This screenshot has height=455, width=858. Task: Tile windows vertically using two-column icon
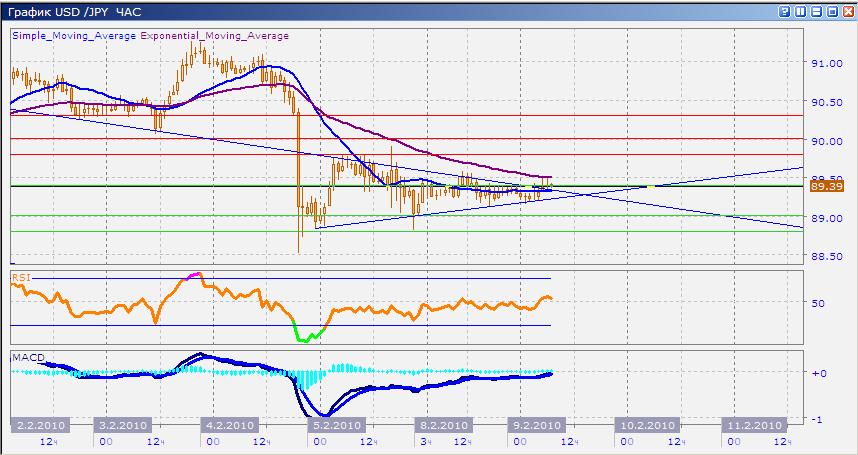801,11
